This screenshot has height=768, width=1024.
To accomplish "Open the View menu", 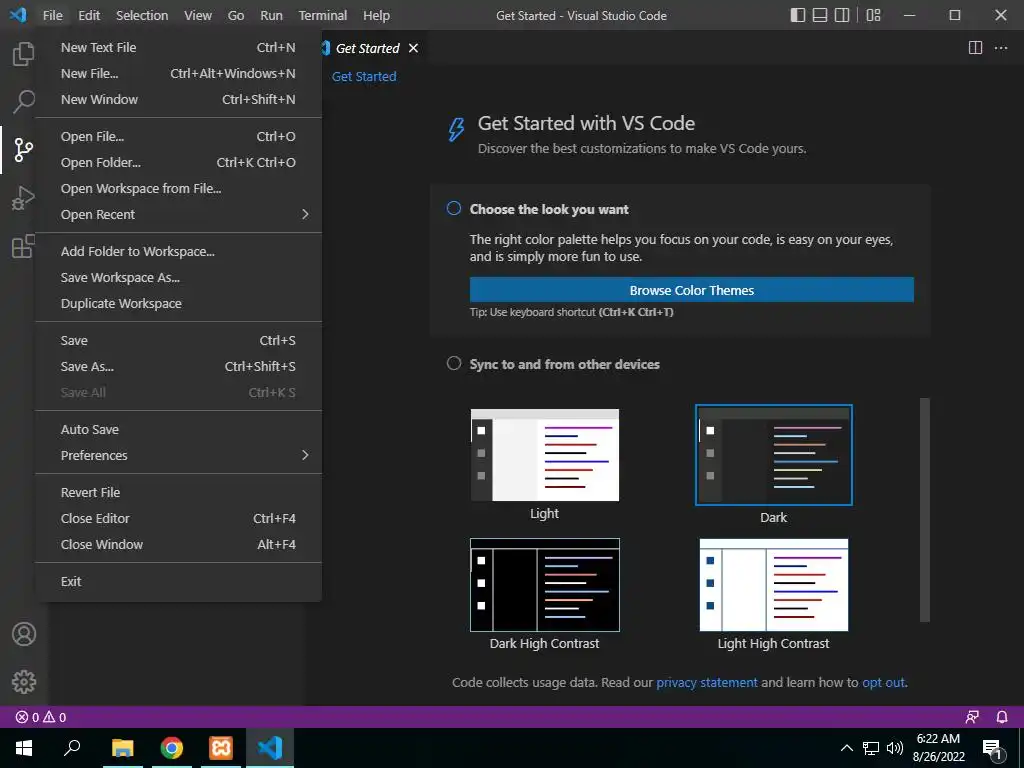I will click(x=198, y=15).
